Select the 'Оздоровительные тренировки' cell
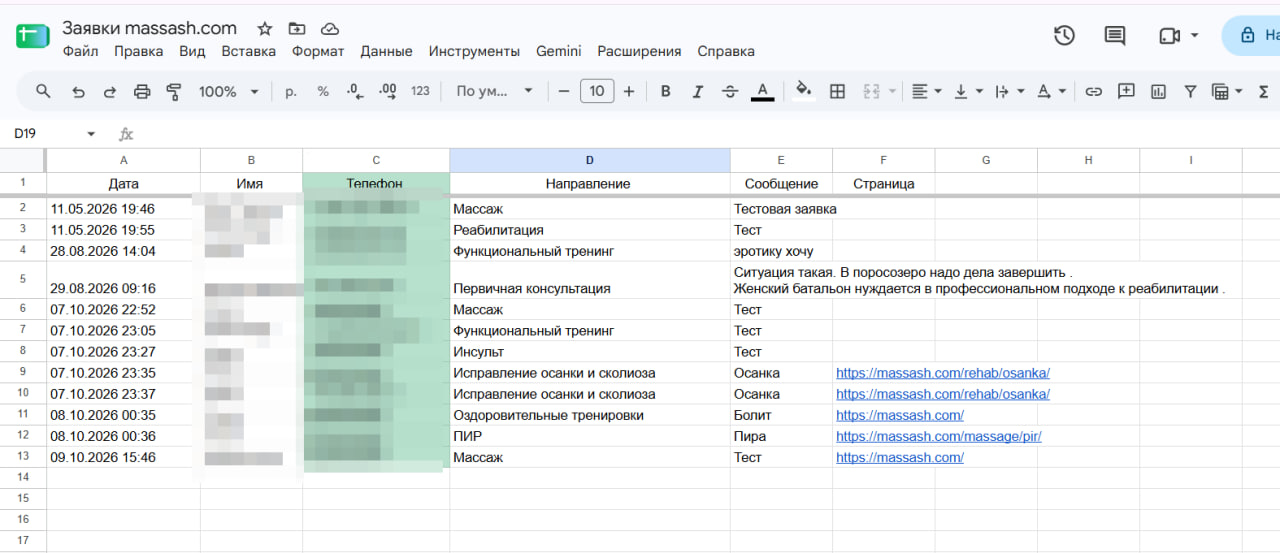 (590, 415)
